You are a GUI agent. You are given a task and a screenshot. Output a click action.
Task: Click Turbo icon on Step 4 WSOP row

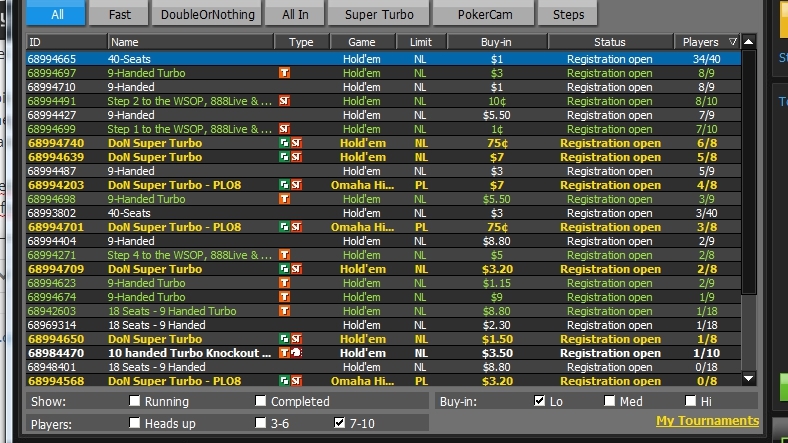point(284,255)
